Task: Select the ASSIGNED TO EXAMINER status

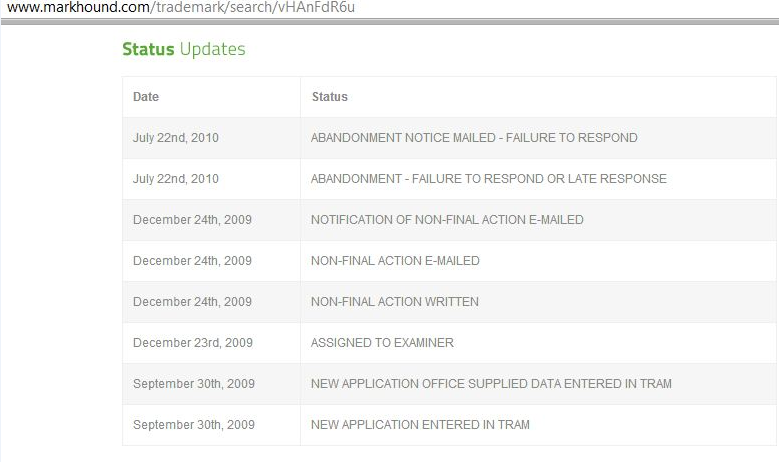Action: [x=382, y=343]
